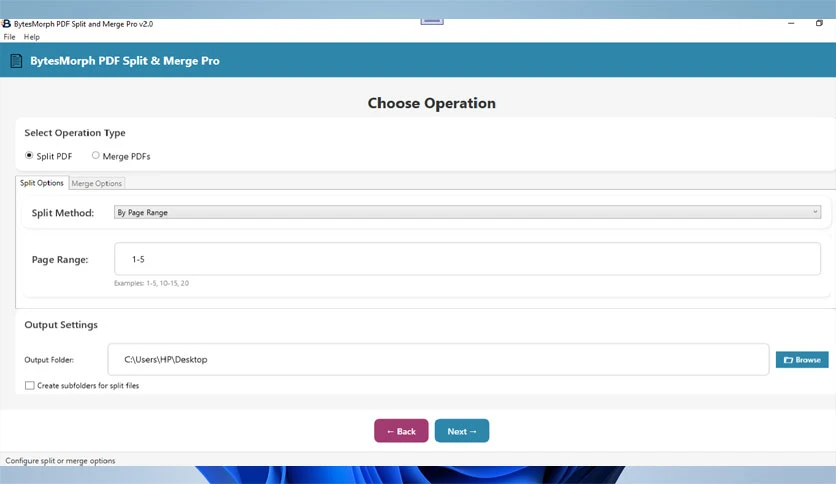
Task: Proceed with the Next button
Action: pos(462,431)
